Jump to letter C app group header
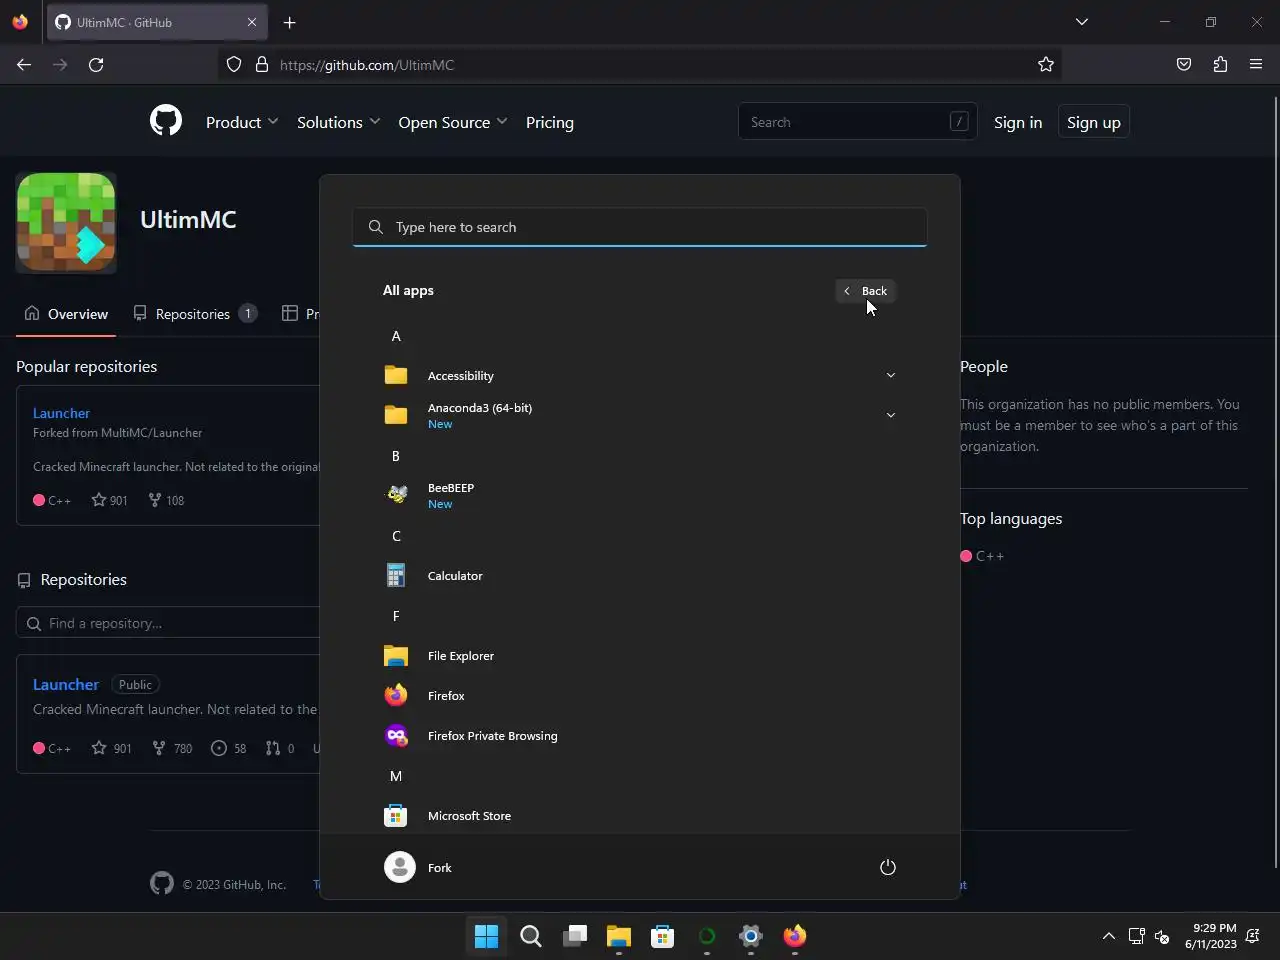This screenshot has height=960, width=1280. pos(396,536)
